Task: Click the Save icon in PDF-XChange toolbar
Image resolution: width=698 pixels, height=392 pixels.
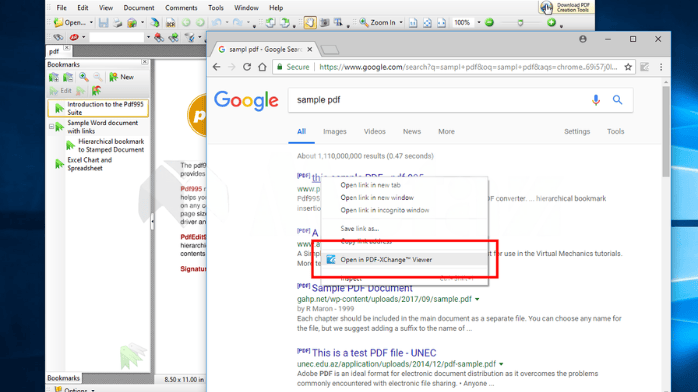Action: tap(103, 22)
